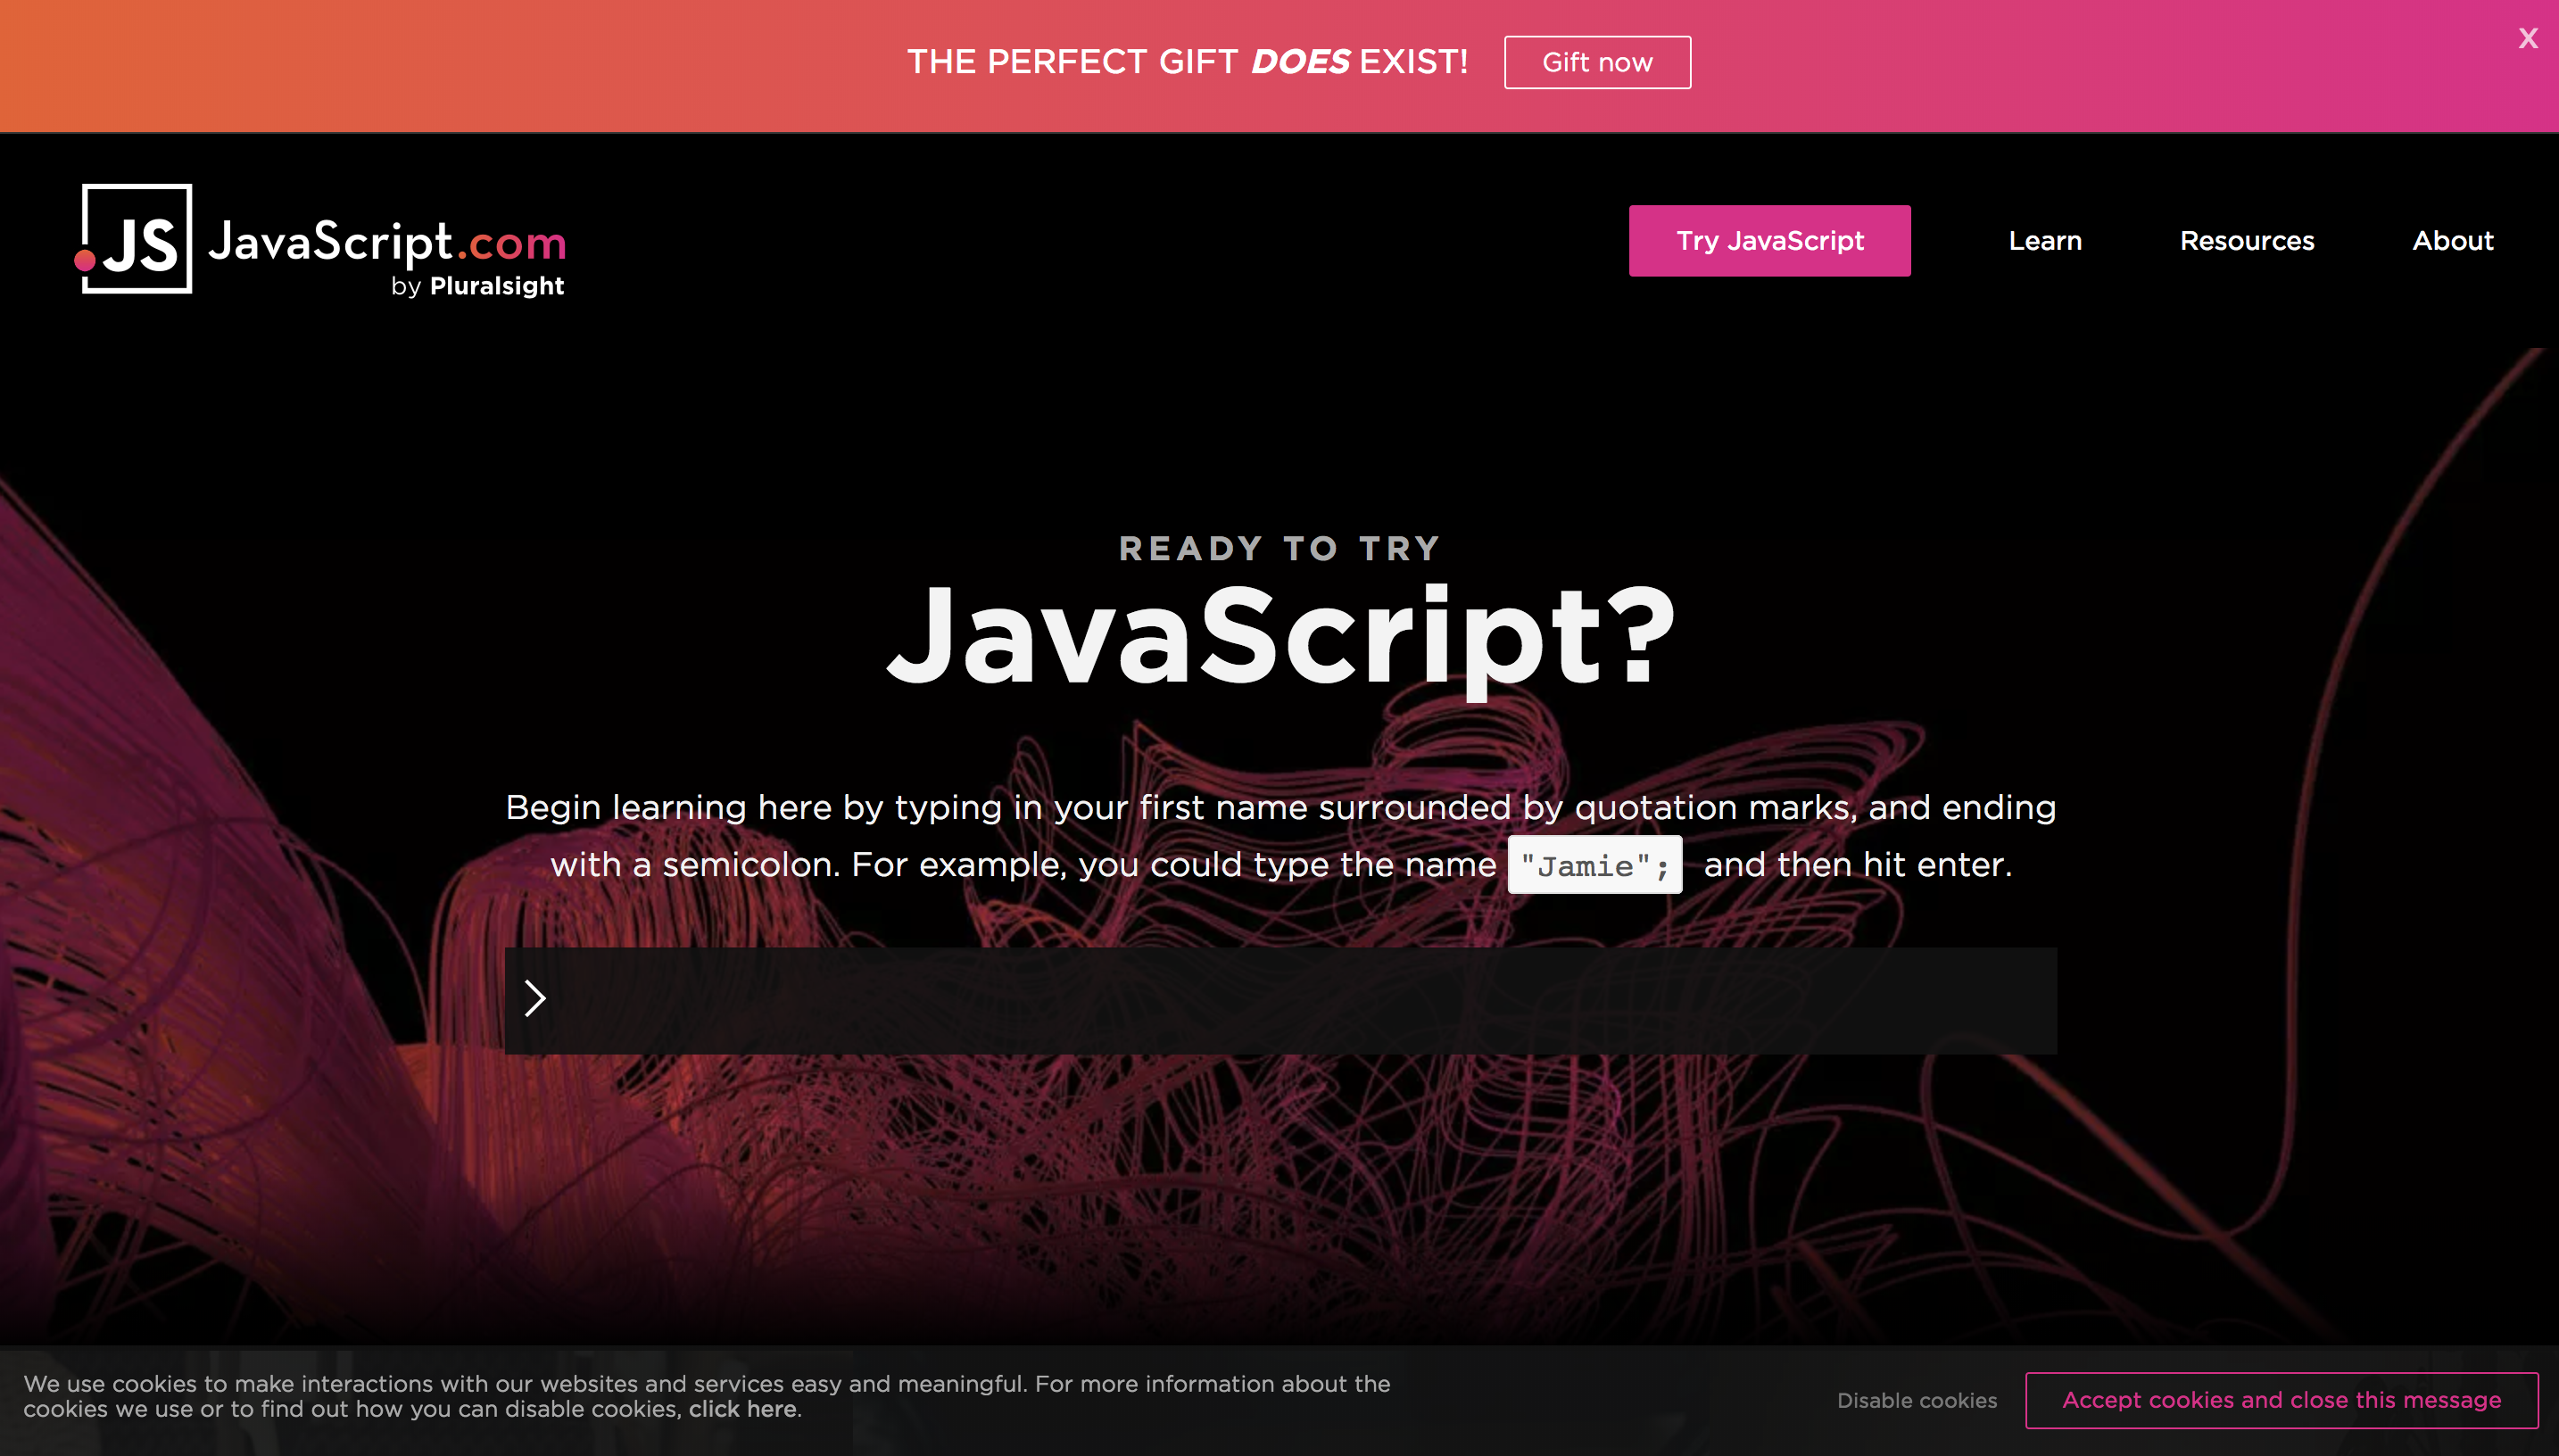This screenshot has width=2559, height=1456.
Task: Click the "Jamie"; code example
Action: (x=1594, y=865)
